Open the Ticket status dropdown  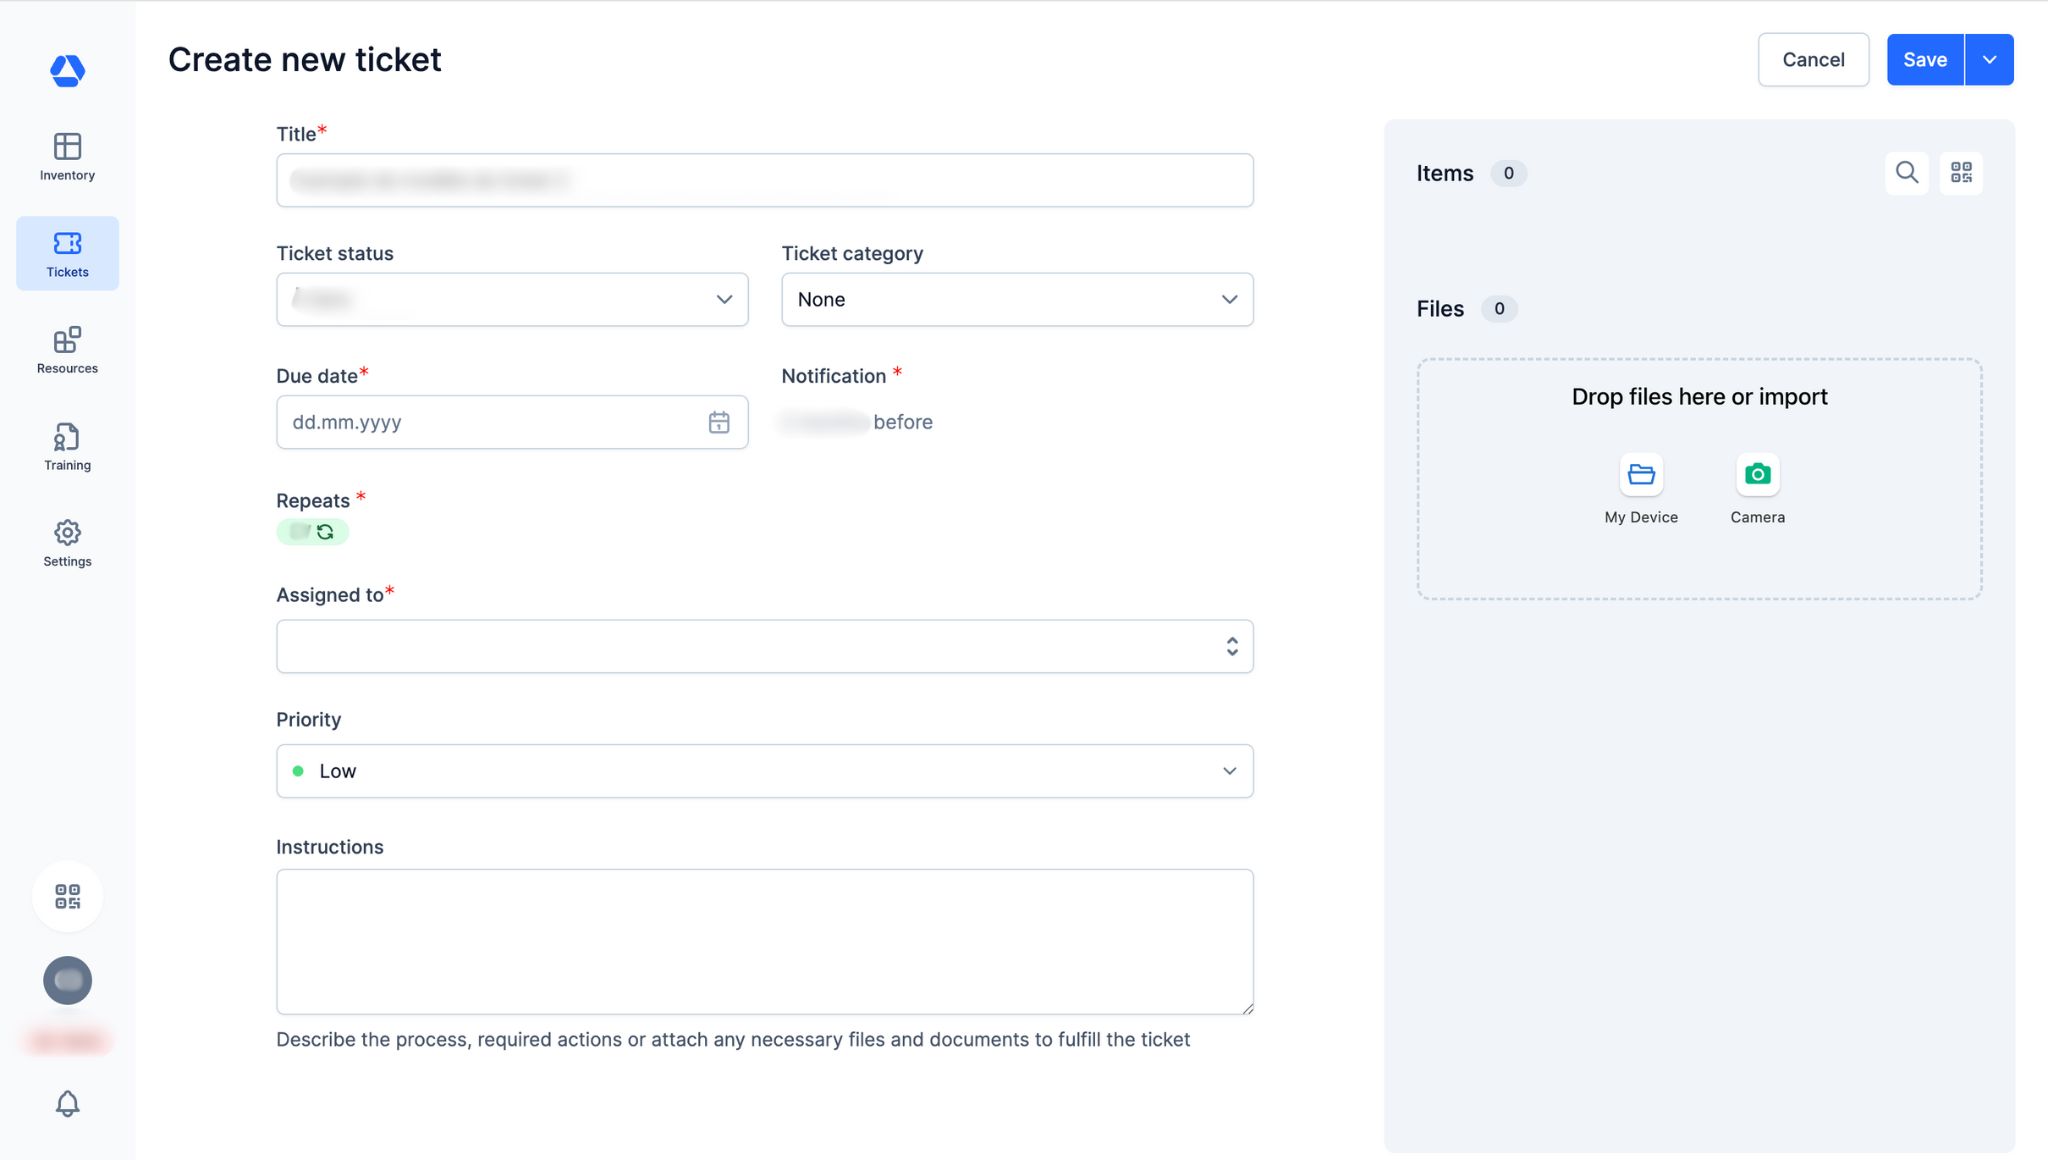click(x=512, y=299)
